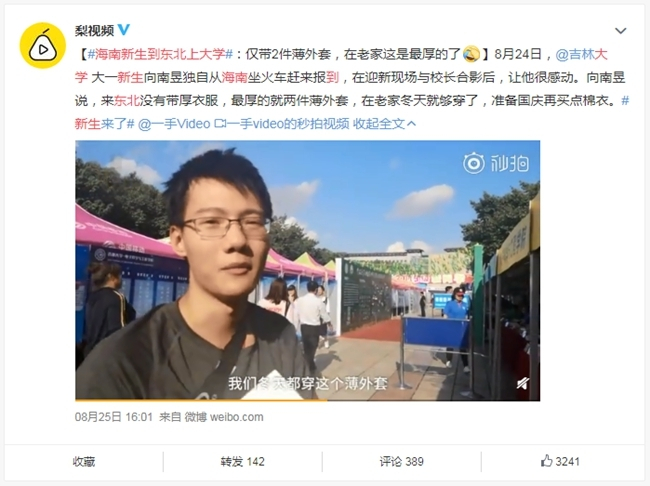
Task: Click the crying-laughing emoji in the post
Action: point(471,54)
